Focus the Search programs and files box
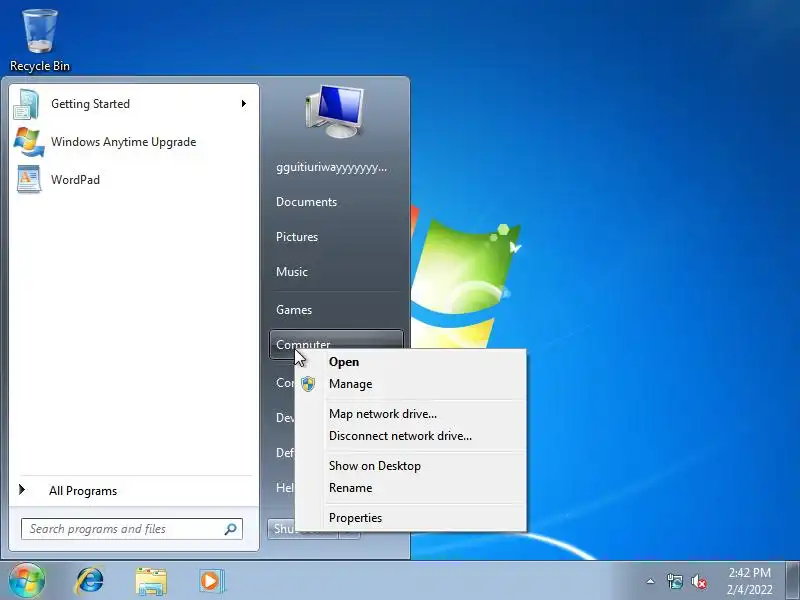Image resolution: width=800 pixels, height=600 pixels. (132, 529)
